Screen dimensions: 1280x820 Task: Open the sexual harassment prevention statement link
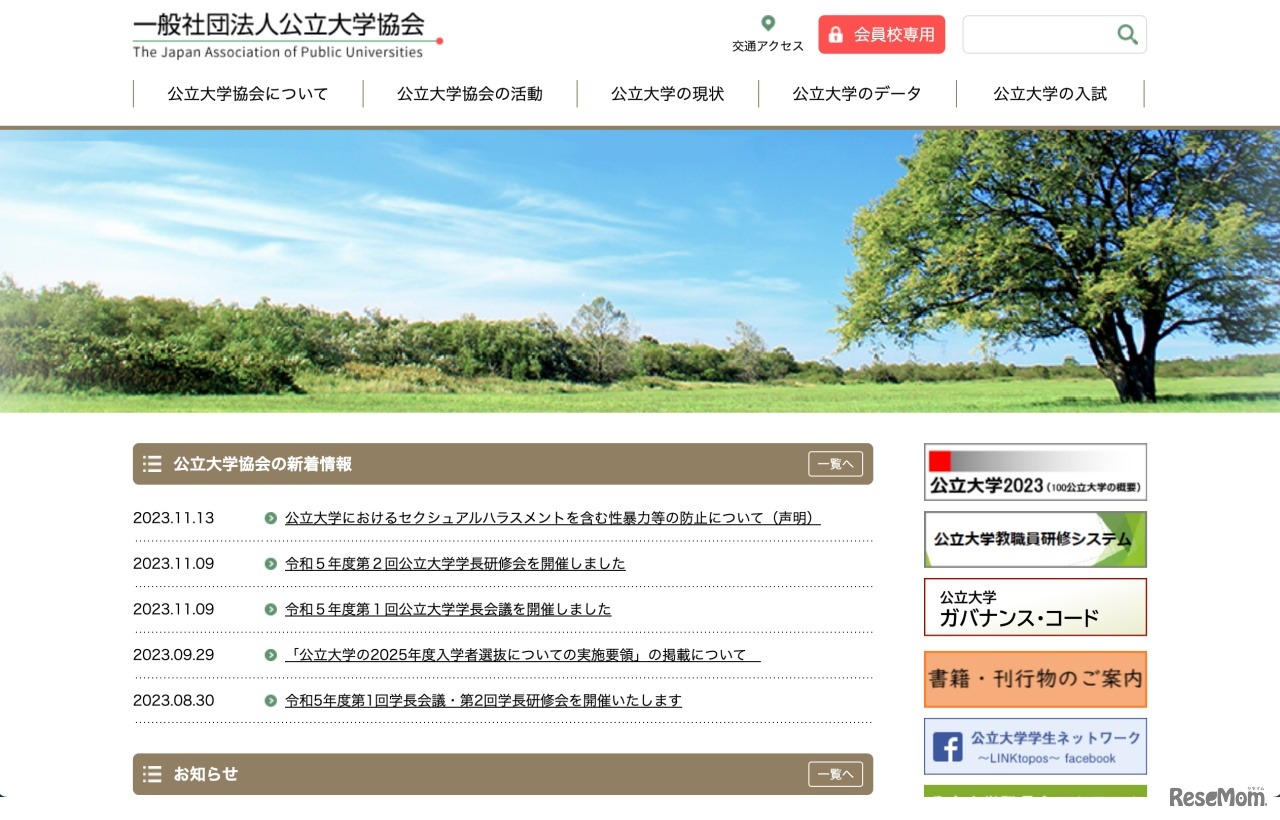(x=550, y=518)
